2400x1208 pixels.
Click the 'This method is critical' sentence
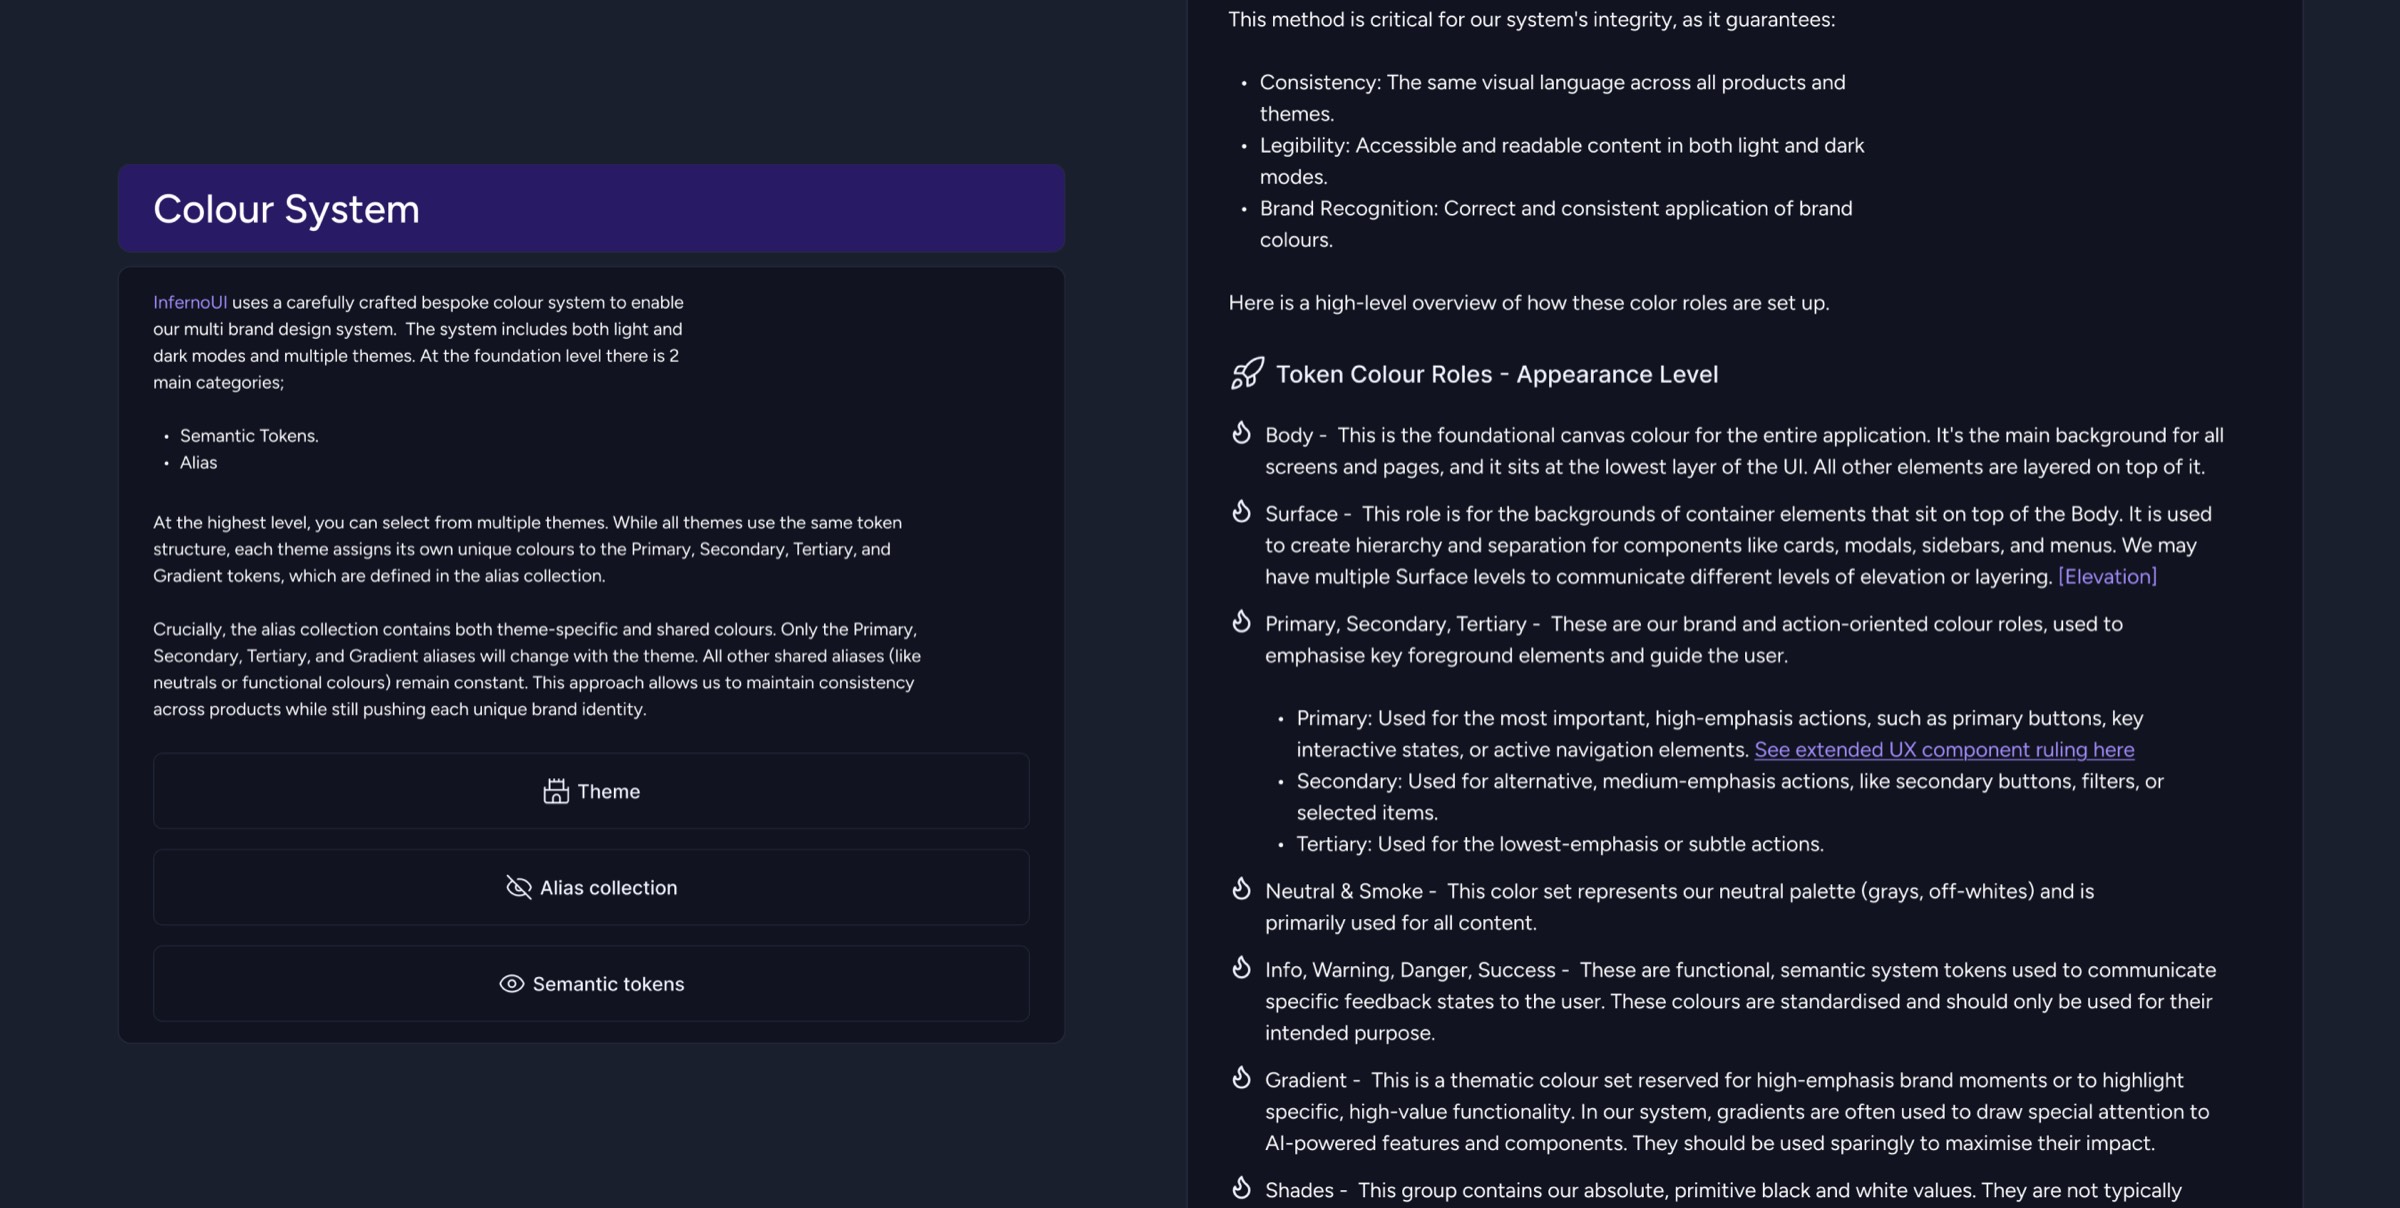[x=1532, y=19]
